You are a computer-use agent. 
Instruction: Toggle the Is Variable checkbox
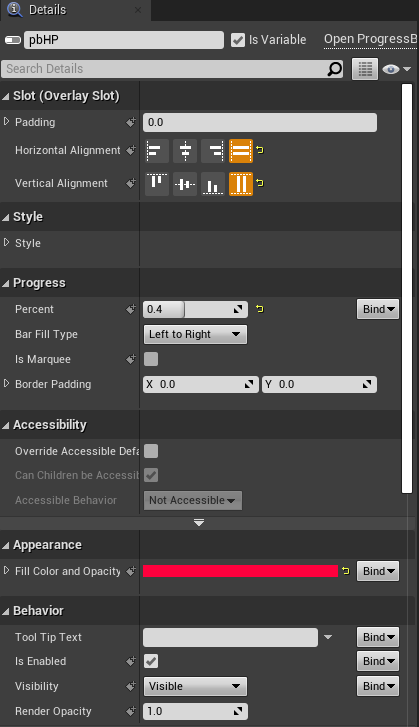click(x=238, y=40)
